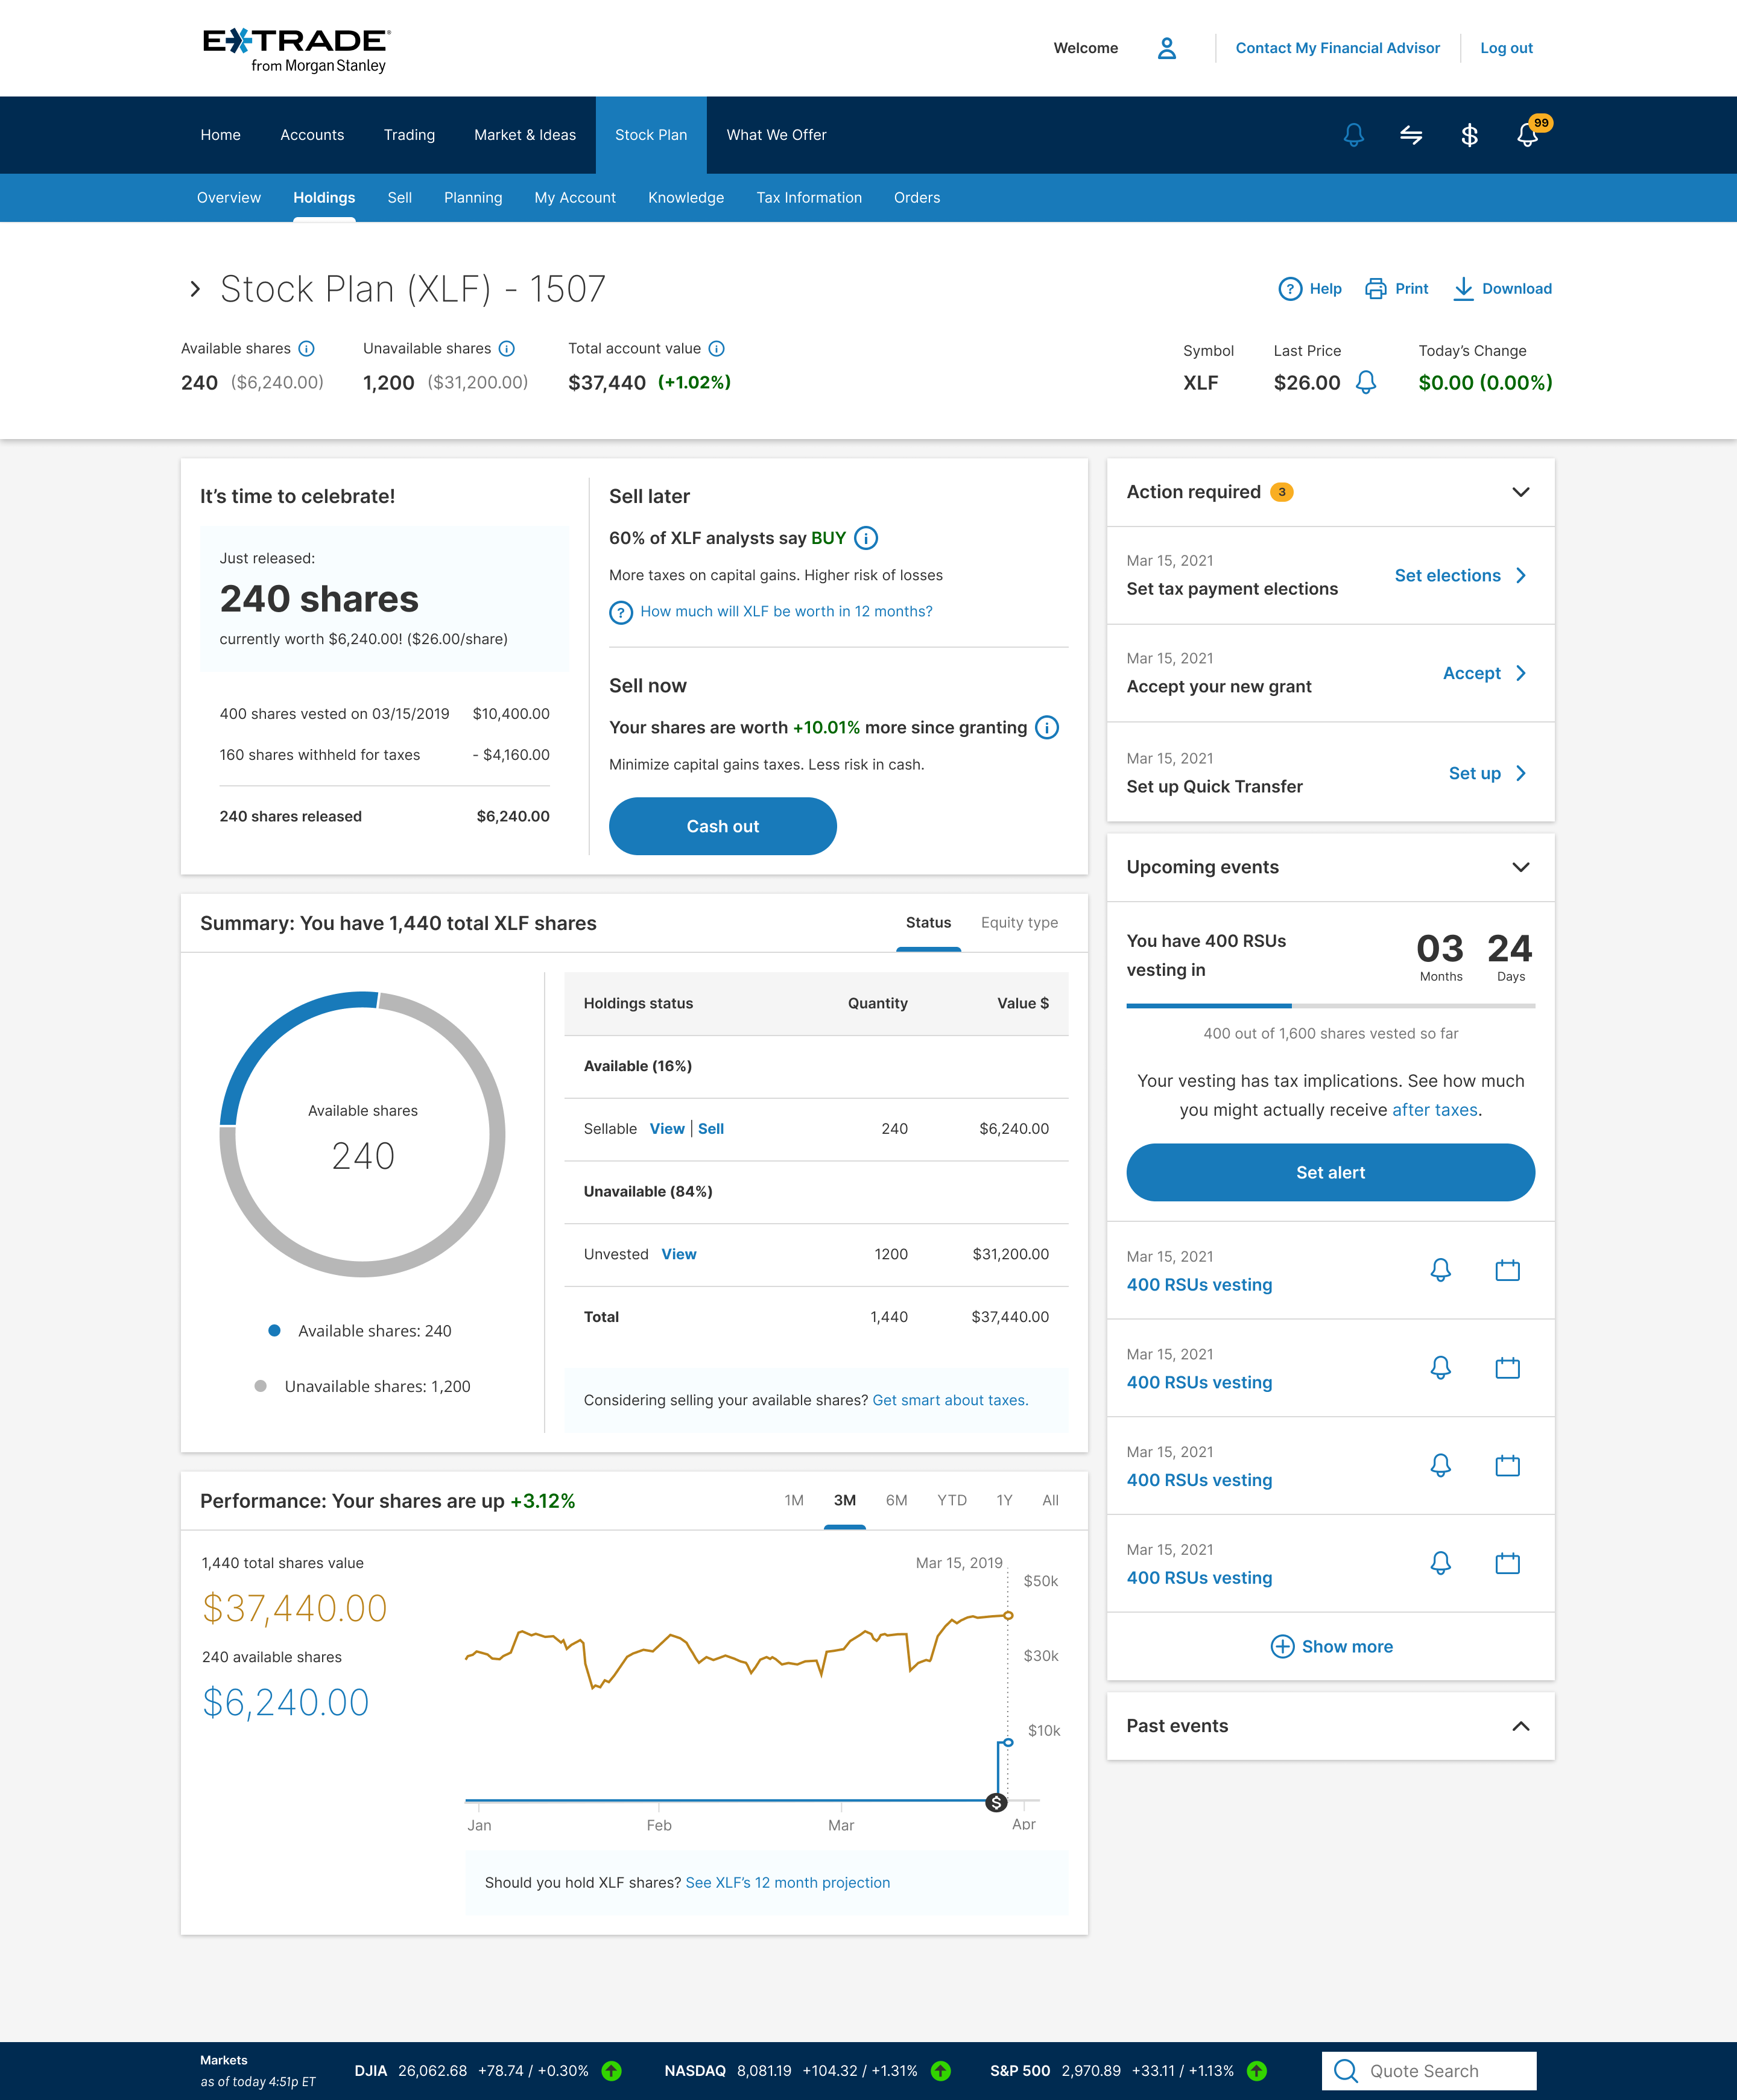Click inside the Quote Search field
The height and width of the screenshot is (2100, 1737).
tap(1440, 2071)
